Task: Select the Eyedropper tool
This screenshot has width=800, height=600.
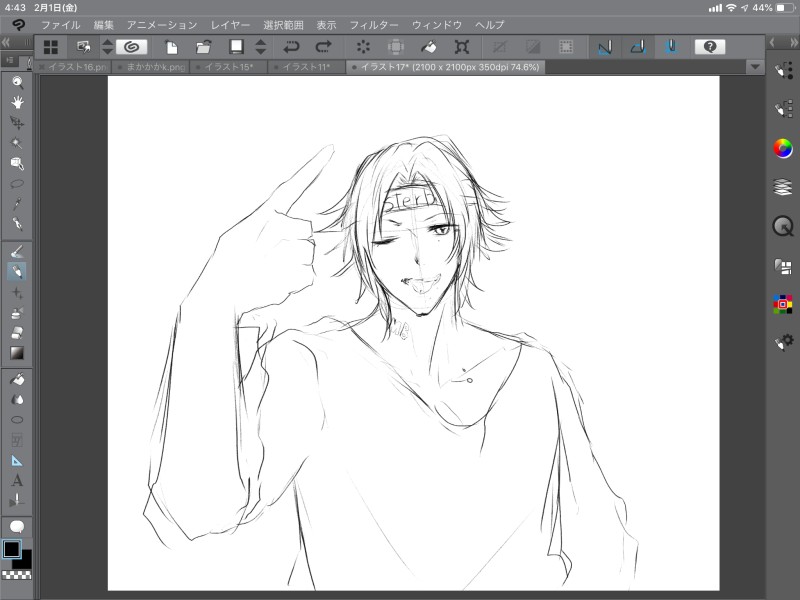Action: [17, 204]
